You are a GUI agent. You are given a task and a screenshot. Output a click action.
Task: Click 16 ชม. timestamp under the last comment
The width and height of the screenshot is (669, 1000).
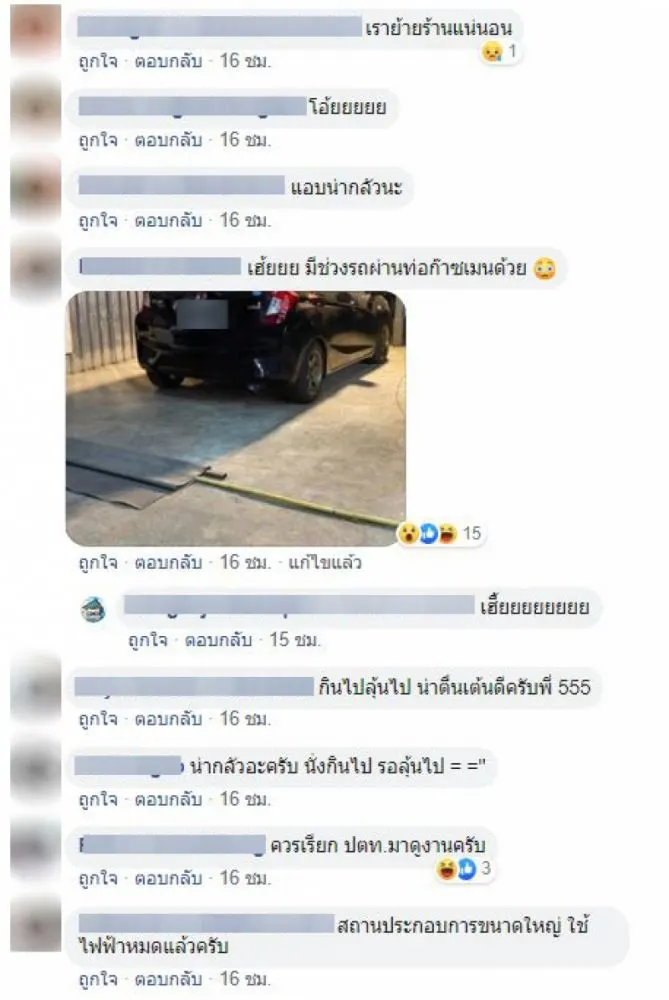[245, 978]
